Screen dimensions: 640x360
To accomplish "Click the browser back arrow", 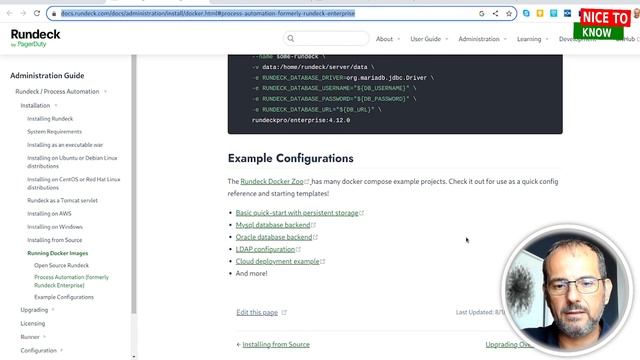I will click(x=10, y=13).
